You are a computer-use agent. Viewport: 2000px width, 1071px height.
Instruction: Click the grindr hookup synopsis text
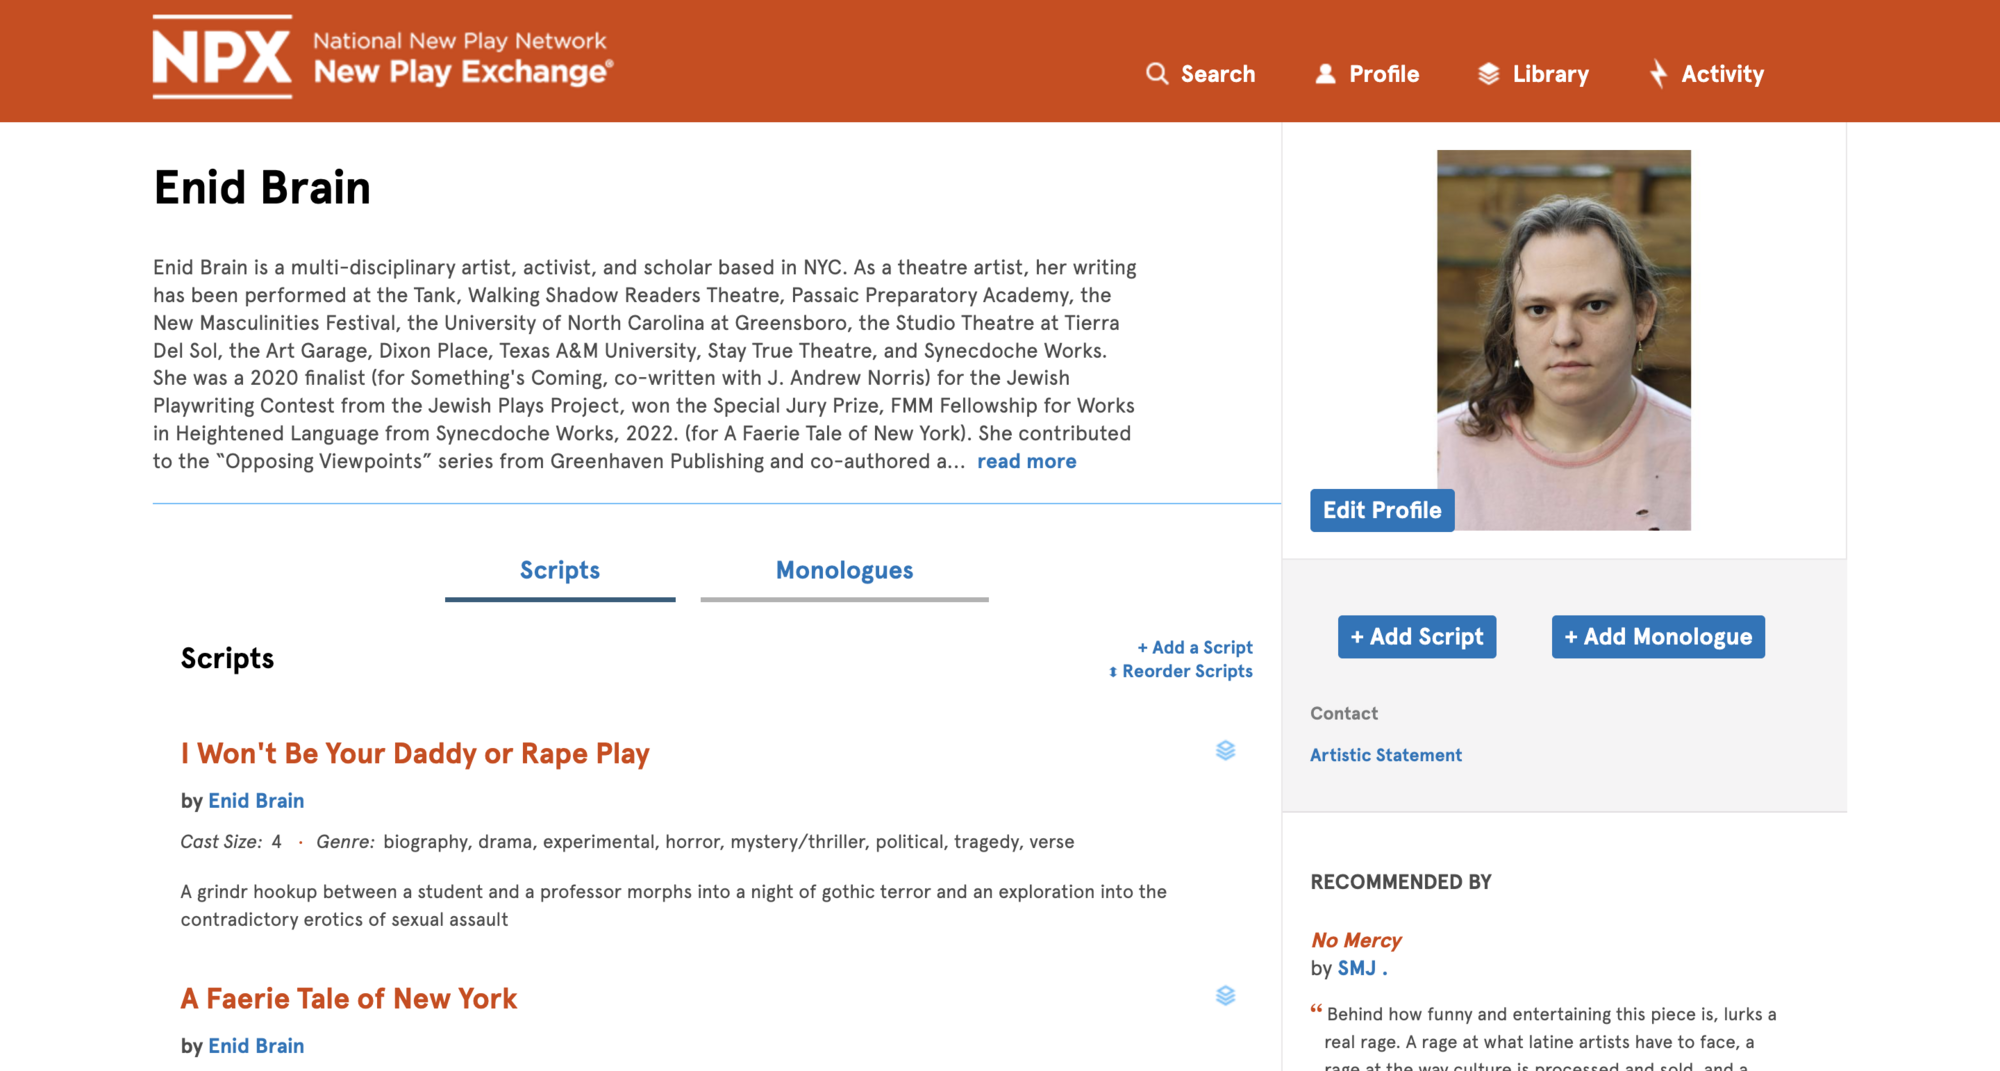tap(674, 905)
